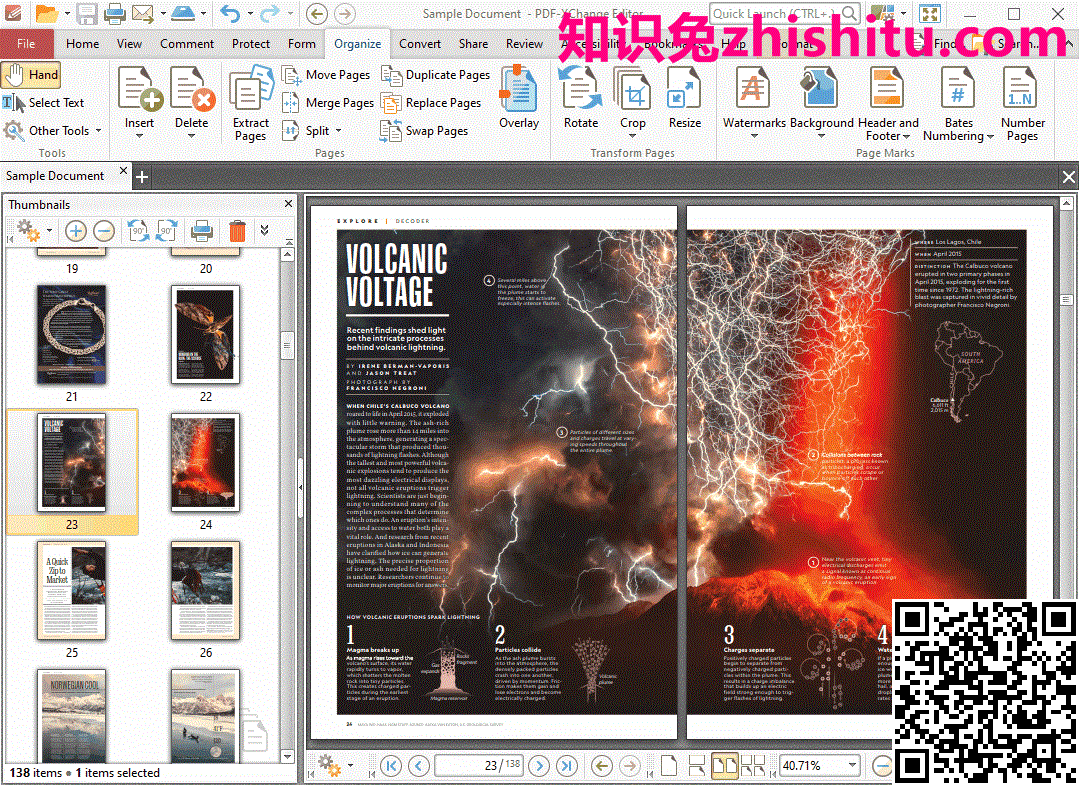Click Merge Pages
The width and height of the screenshot is (1079, 786).
click(328, 103)
